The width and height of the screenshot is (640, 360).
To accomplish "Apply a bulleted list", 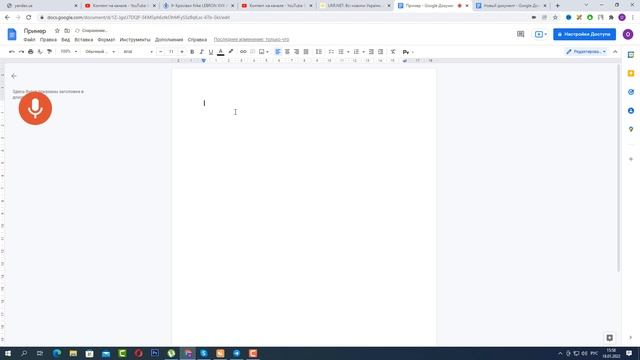I will [341, 52].
